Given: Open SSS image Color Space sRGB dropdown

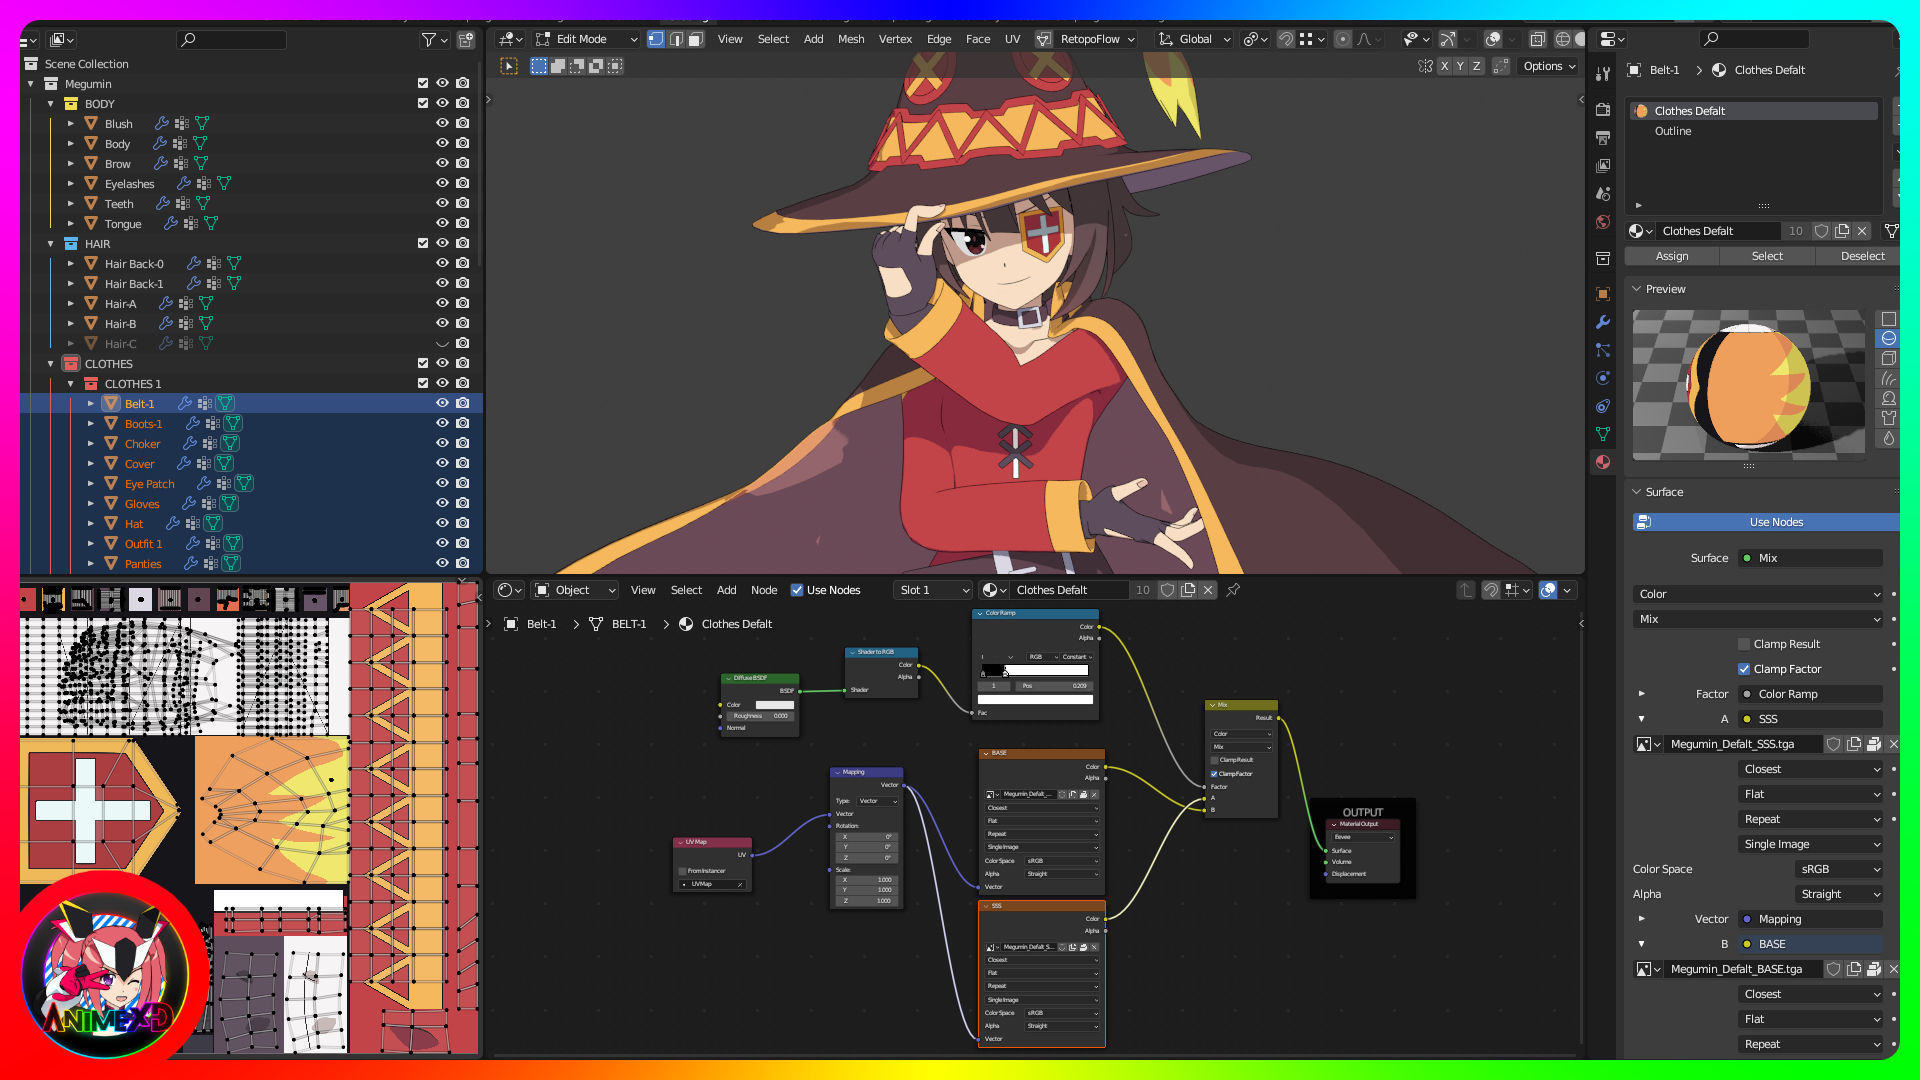Looking at the screenshot, I should click(x=1840, y=869).
